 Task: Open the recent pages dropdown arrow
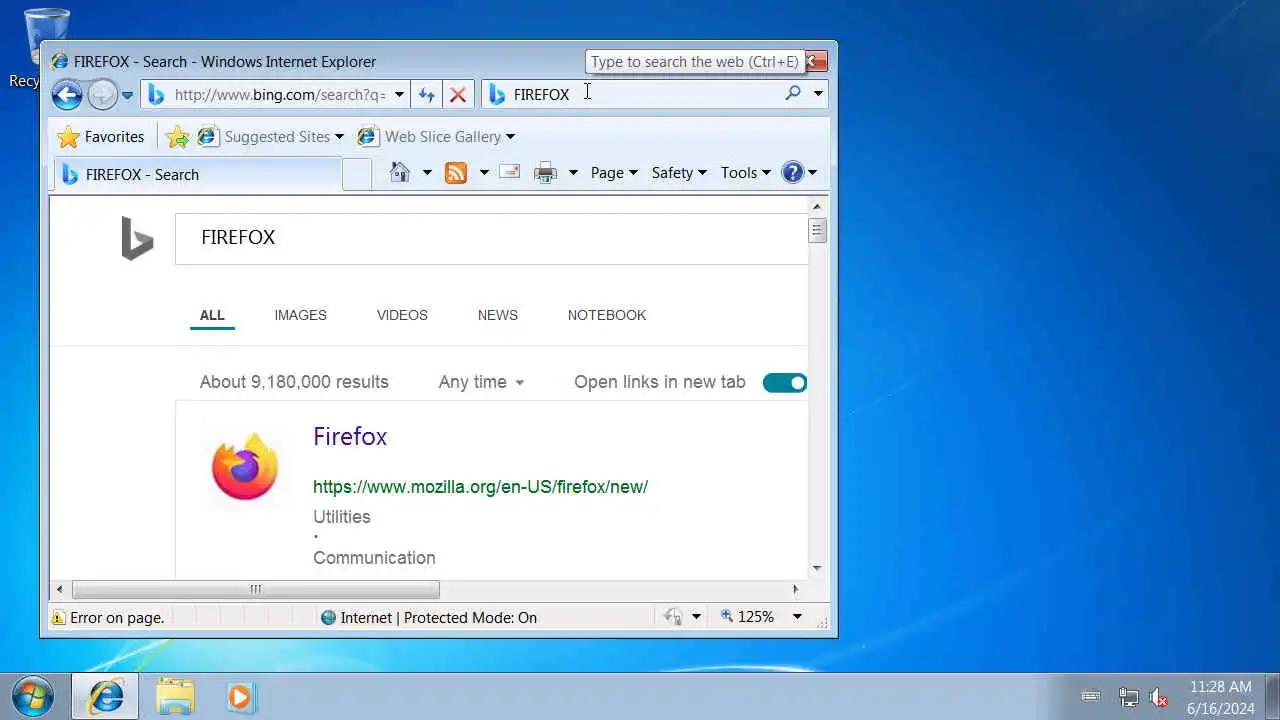tap(127, 95)
